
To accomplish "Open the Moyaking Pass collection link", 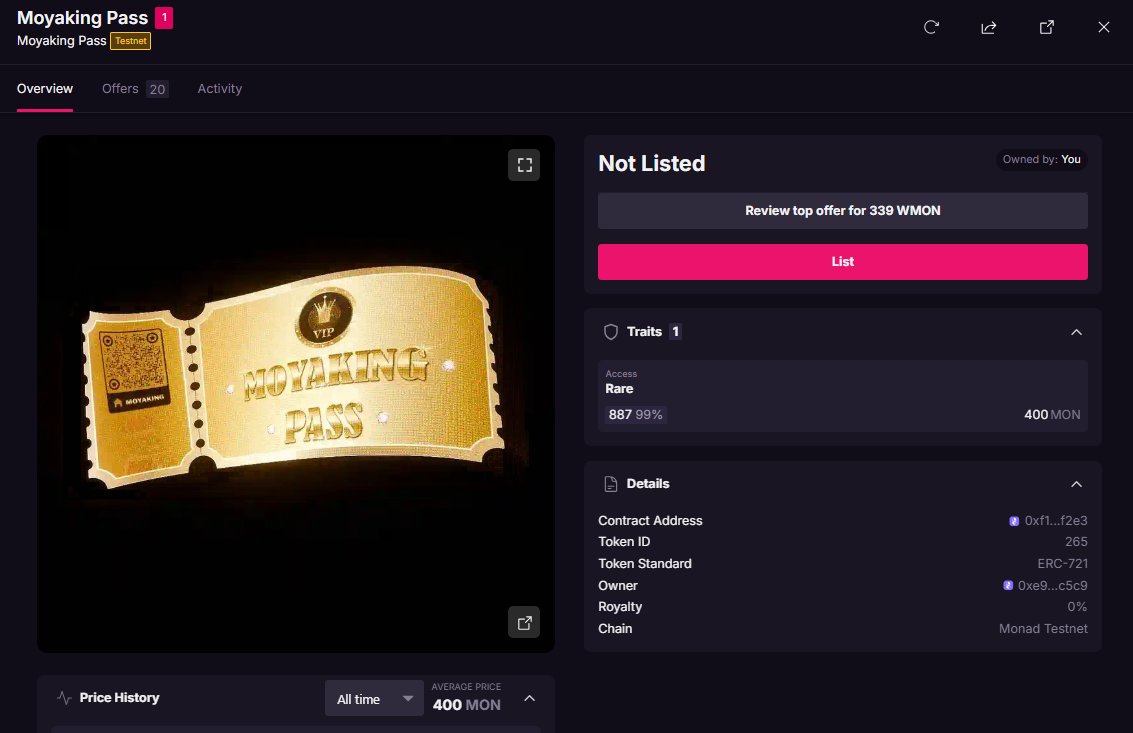I will 61,40.
